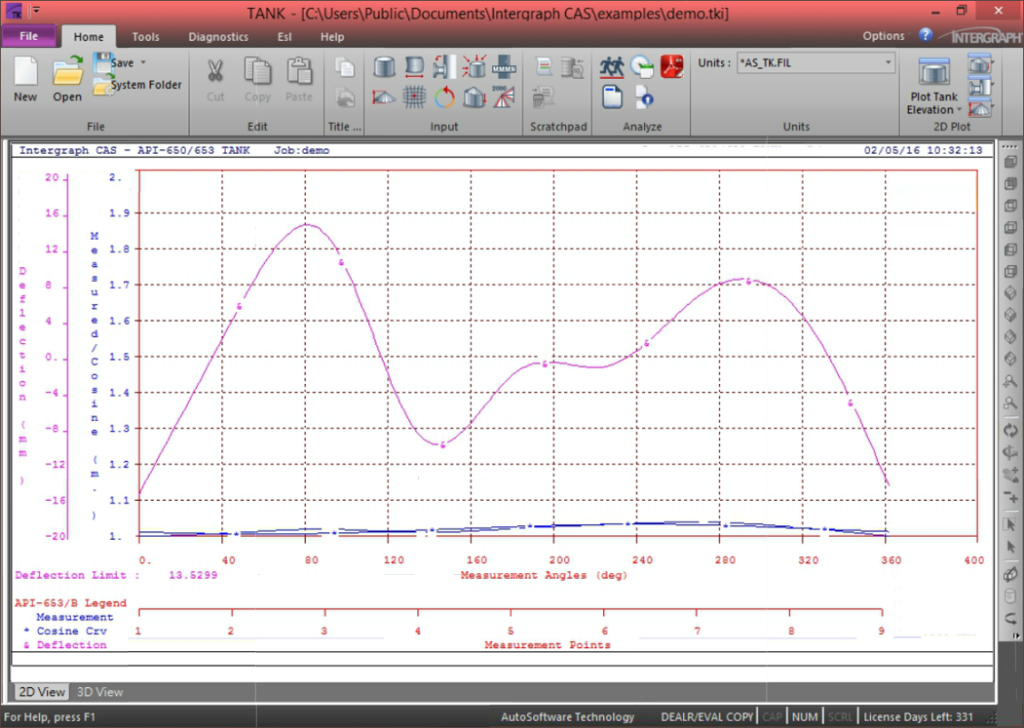The width and height of the screenshot is (1024, 728).
Task: Click the API-653/B Legend heading
Action: click(x=71, y=603)
